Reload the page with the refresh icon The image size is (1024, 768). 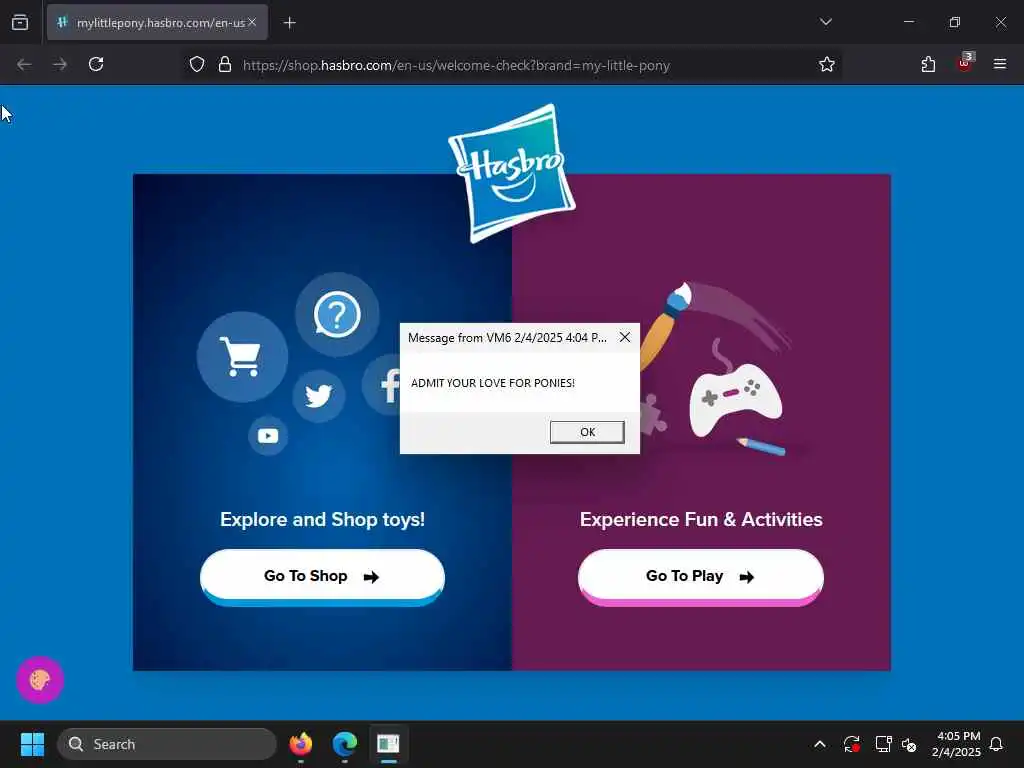pyautogui.click(x=96, y=64)
